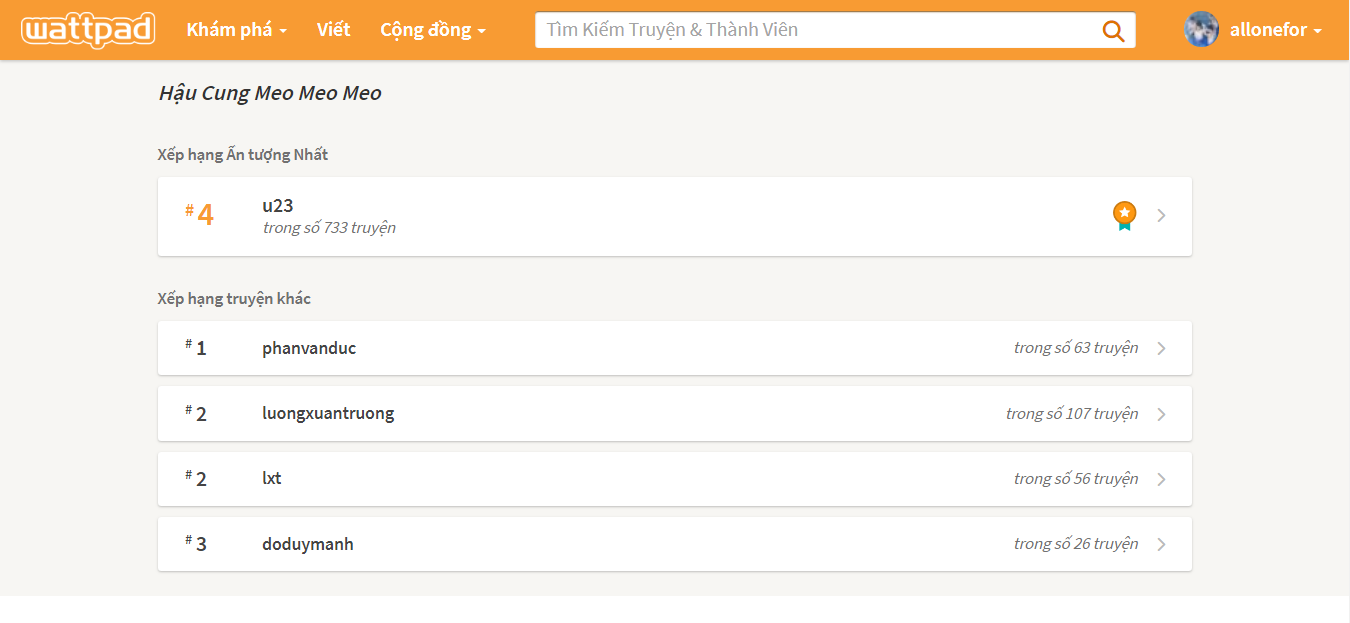Viewport: 1350px width, 623px height.
Task: Go to the Viết menu item
Action: (333, 30)
